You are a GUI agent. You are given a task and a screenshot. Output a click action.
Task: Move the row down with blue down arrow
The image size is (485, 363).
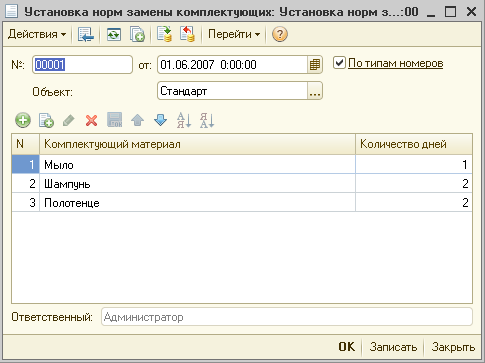(x=160, y=120)
